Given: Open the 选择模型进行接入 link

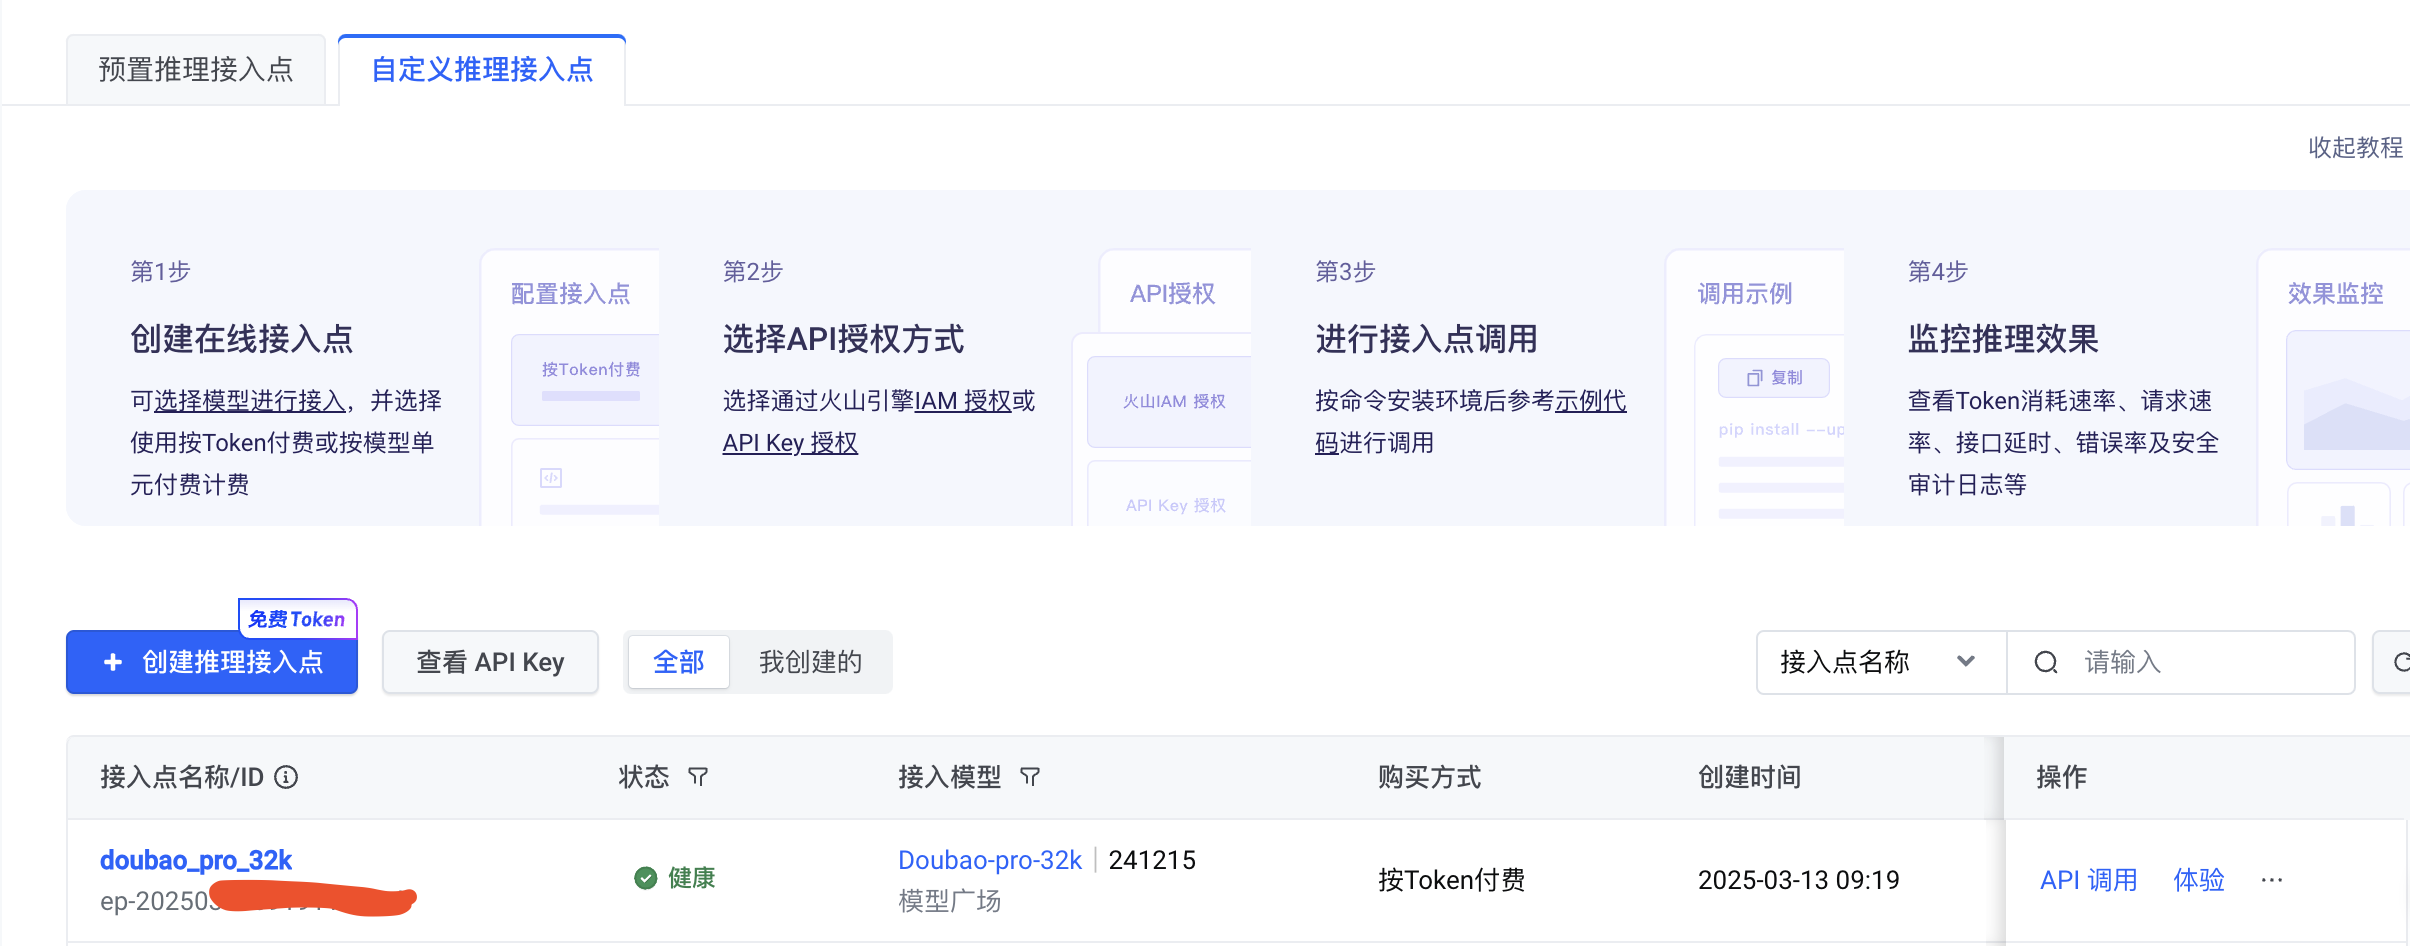Looking at the screenshot, I should (x=250, y=401).
